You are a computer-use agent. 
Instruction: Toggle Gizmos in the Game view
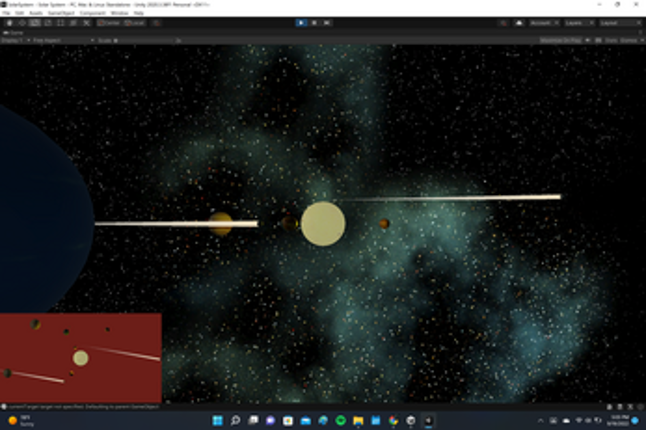coord(628,40)
